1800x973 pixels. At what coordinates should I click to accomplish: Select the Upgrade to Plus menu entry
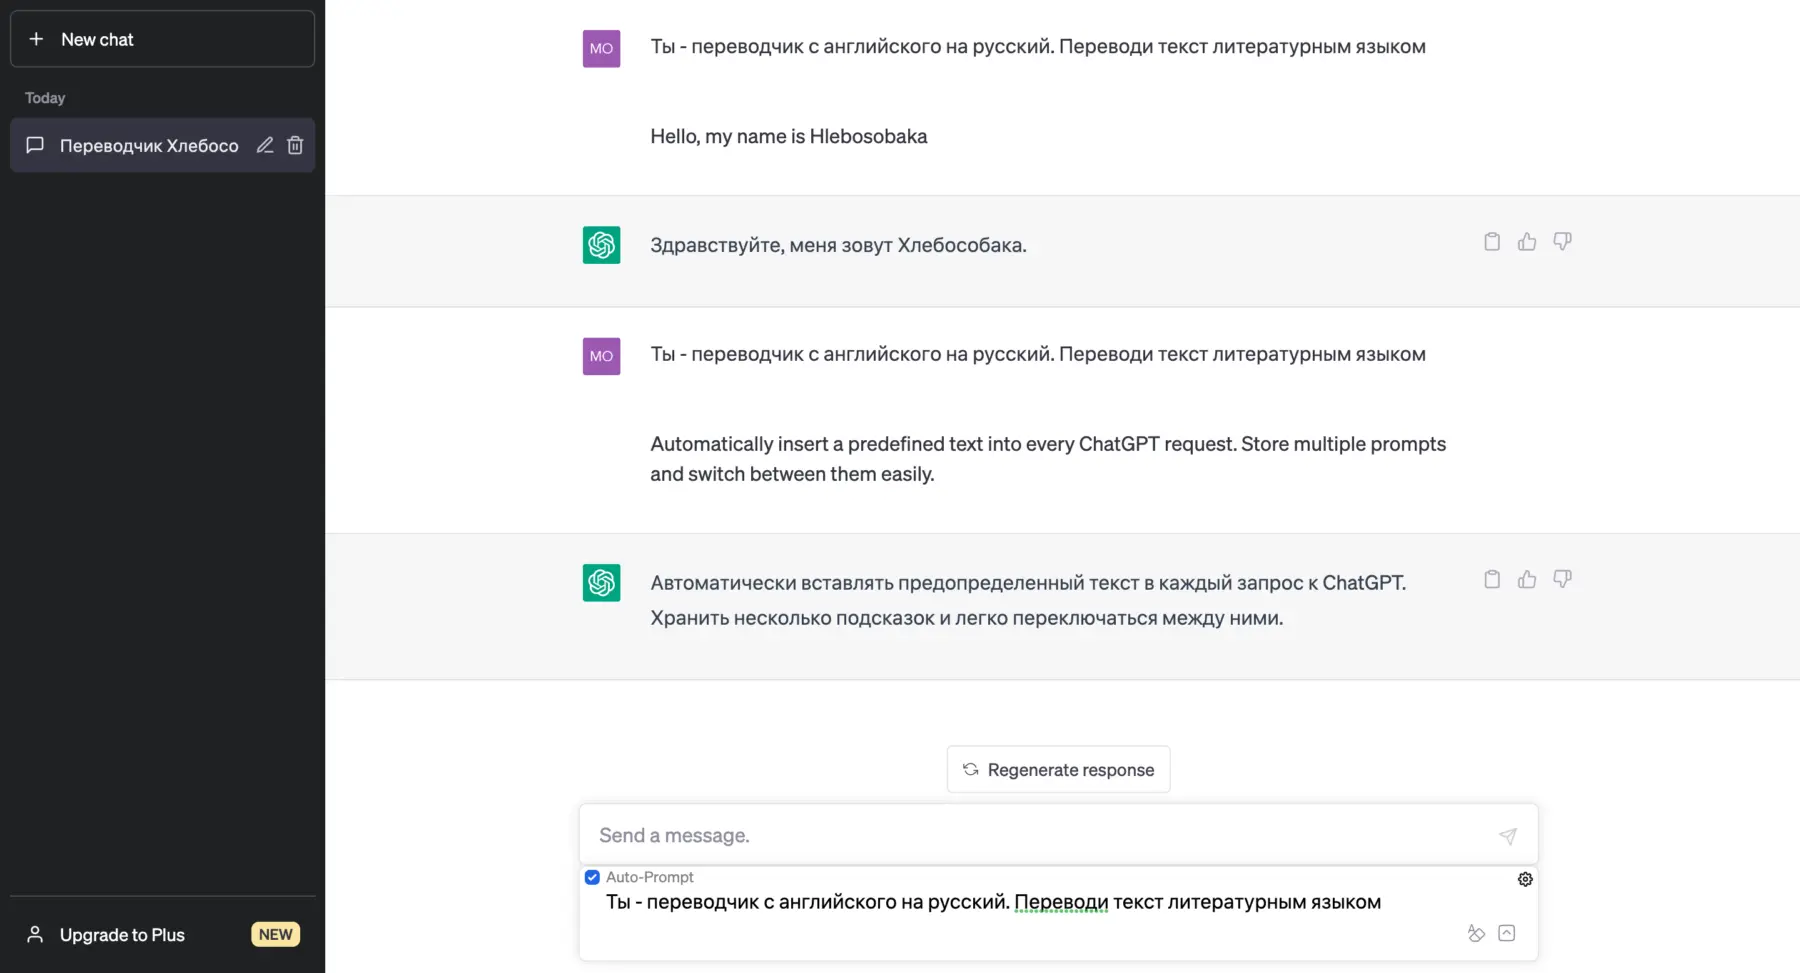pos(121,934)
